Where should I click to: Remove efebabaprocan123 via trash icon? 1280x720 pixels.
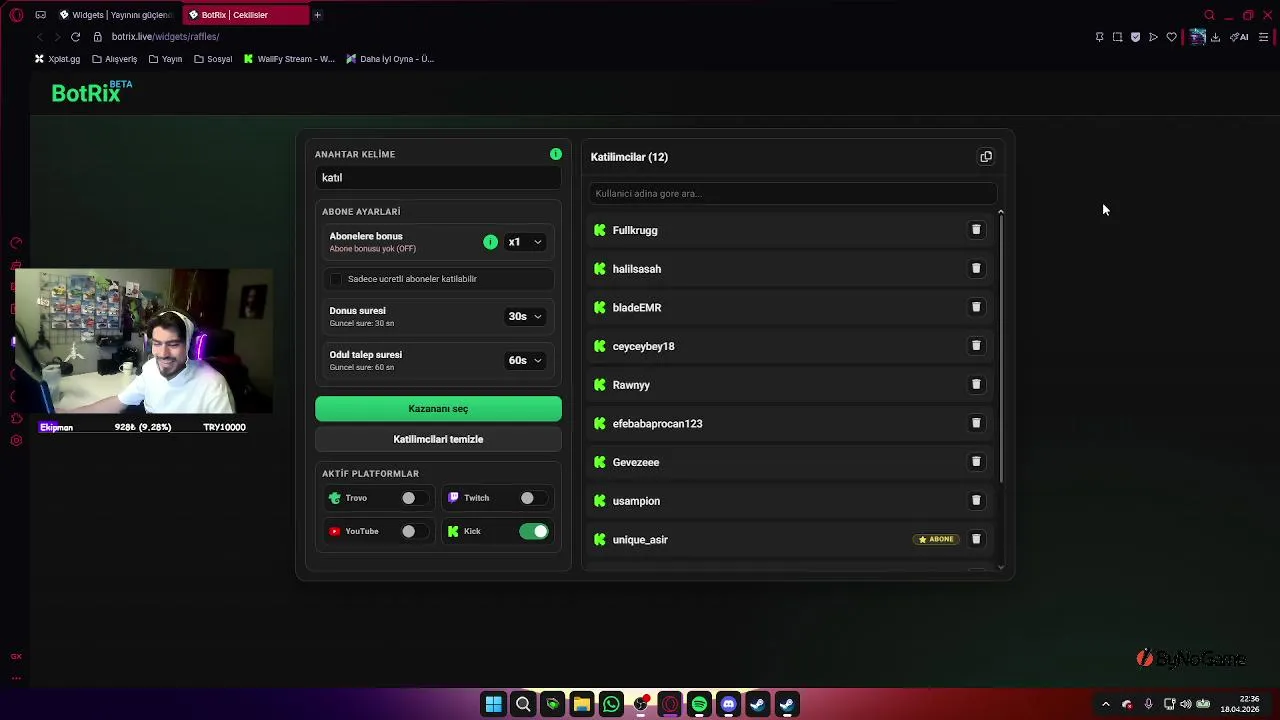coord(976,423)
